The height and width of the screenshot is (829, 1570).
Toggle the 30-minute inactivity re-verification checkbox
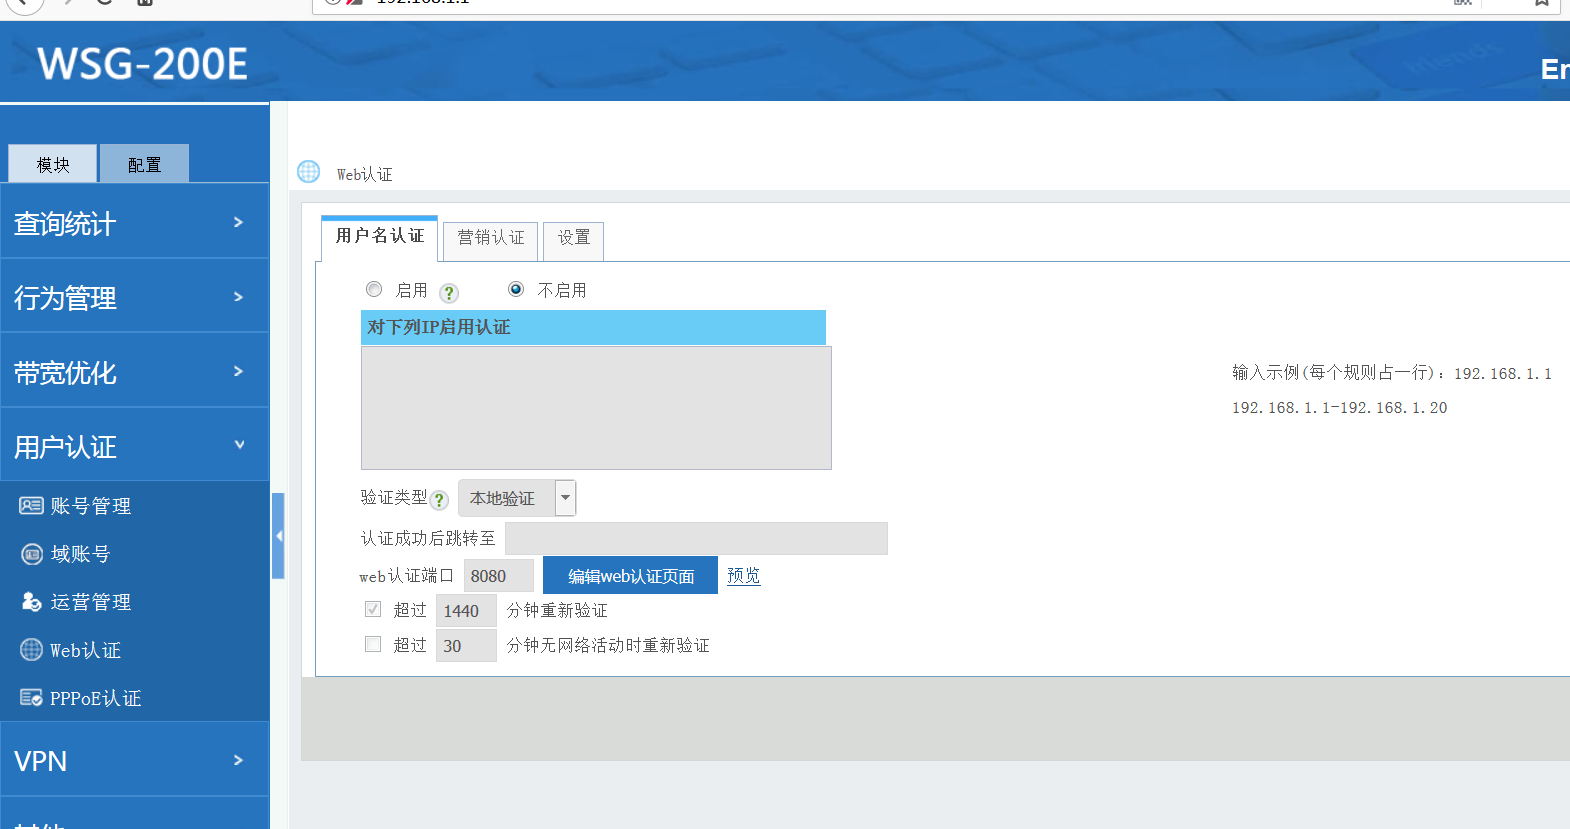373,644
